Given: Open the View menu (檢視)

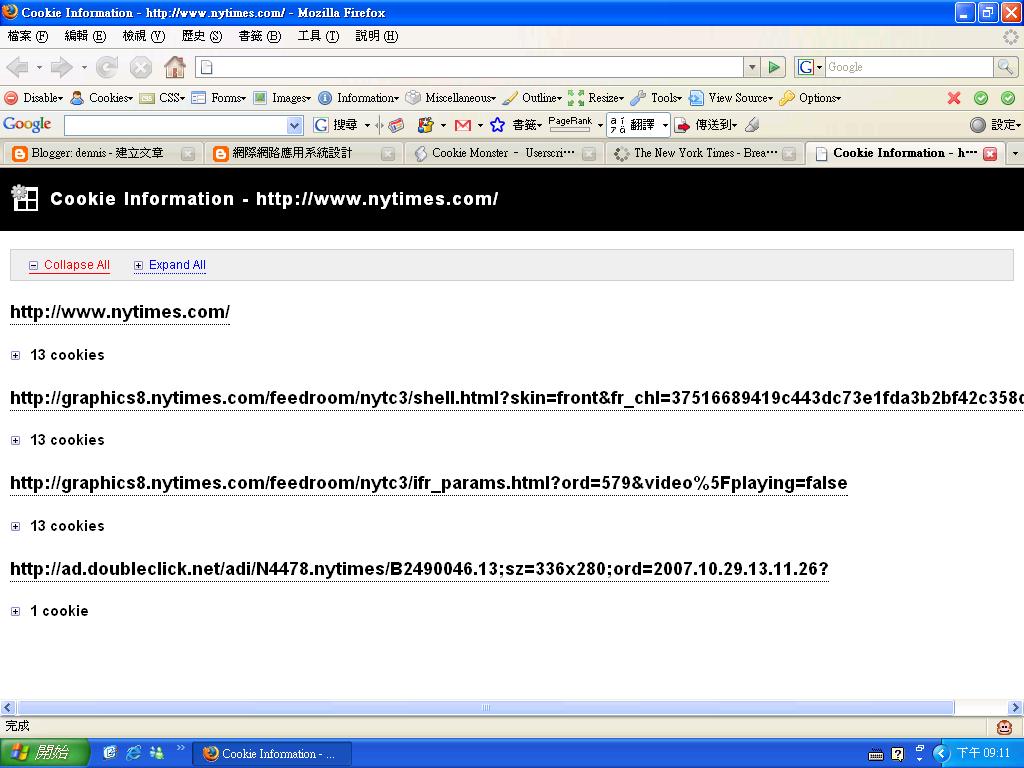Looking at the screenshot, I should point(143,37).
